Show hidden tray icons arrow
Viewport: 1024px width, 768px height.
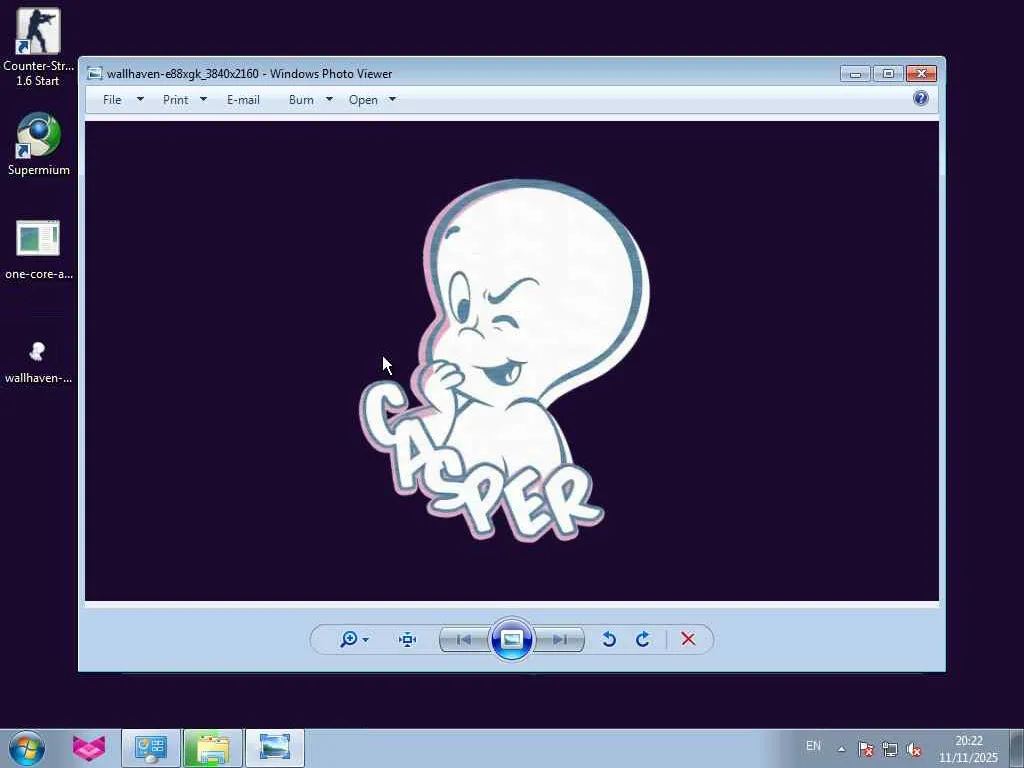point(841,749)
